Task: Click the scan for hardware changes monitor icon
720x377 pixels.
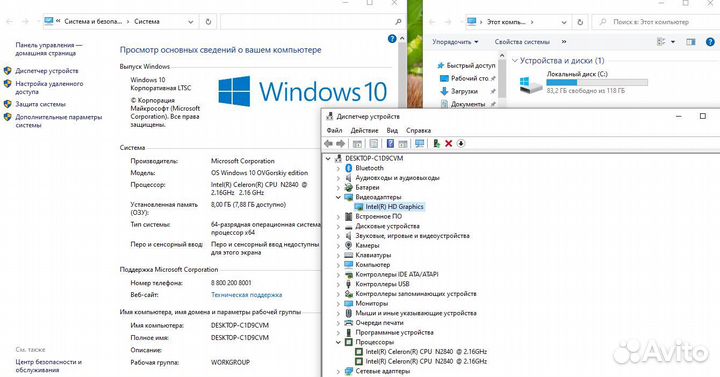Action: coord(419,144)
